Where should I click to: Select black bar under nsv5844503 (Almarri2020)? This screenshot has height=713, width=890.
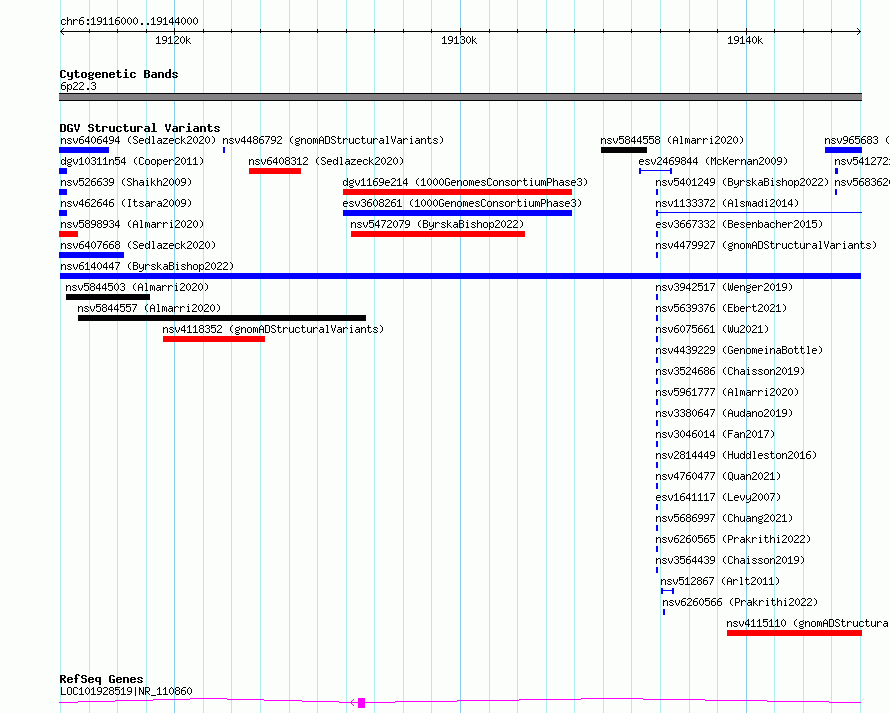(x=108, y=297)
